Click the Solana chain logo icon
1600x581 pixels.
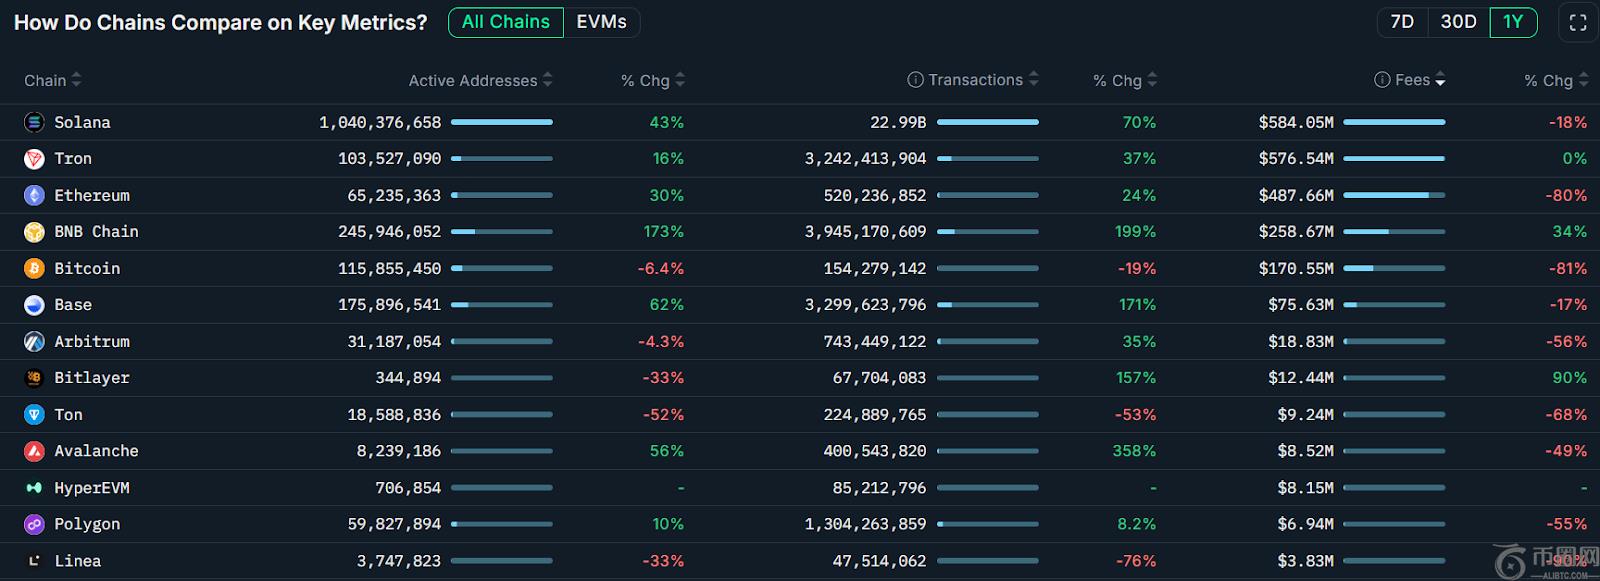(34, 122)
